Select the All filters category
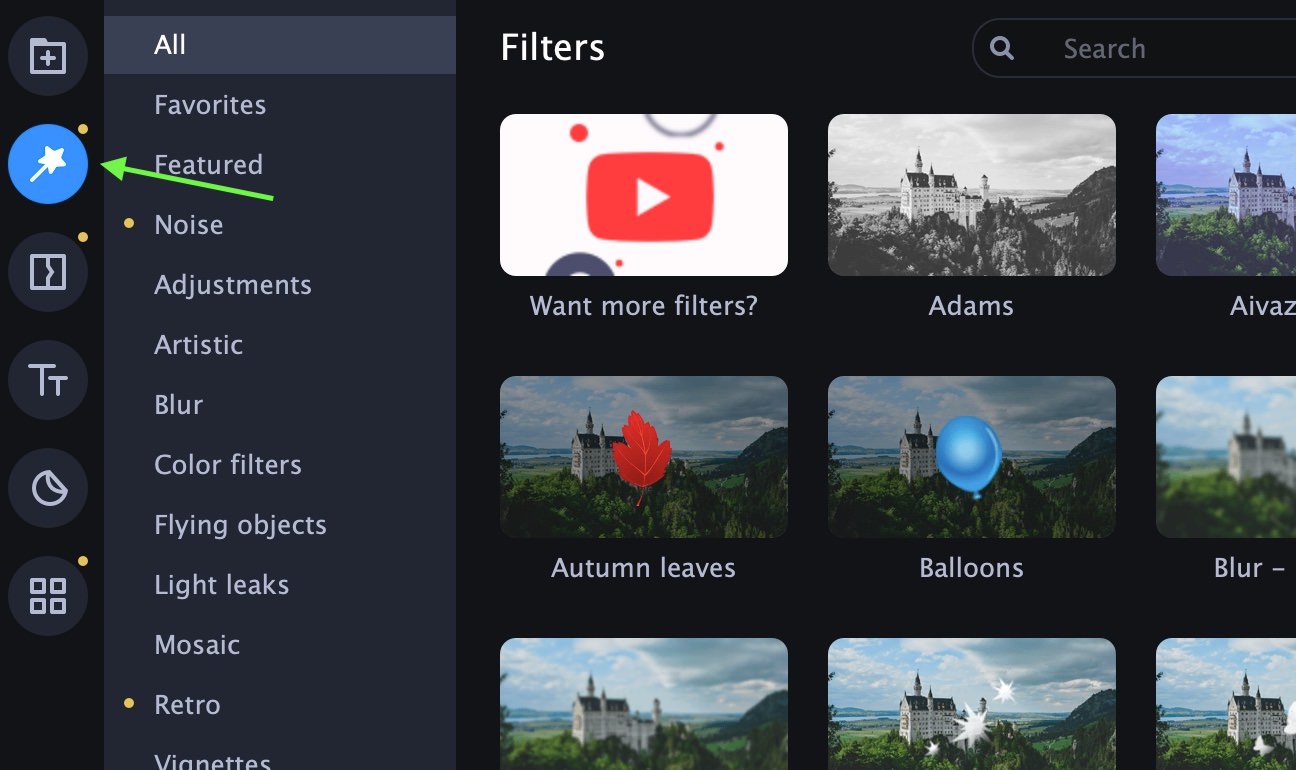The width and height of the screenshot is (1296, 770). pos(280,45)
